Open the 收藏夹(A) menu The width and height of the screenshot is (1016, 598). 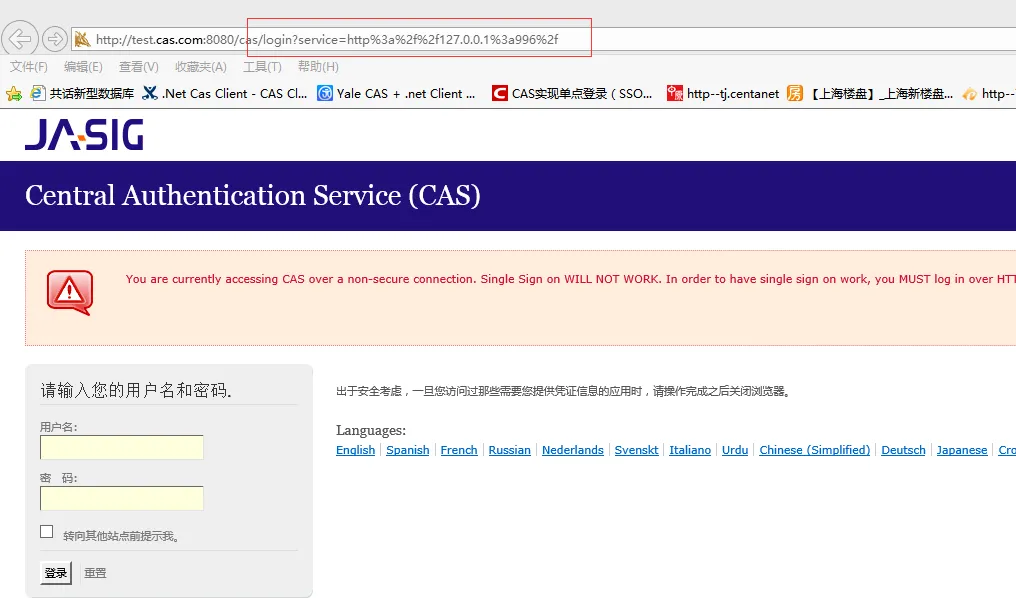[x=200, y=67]
